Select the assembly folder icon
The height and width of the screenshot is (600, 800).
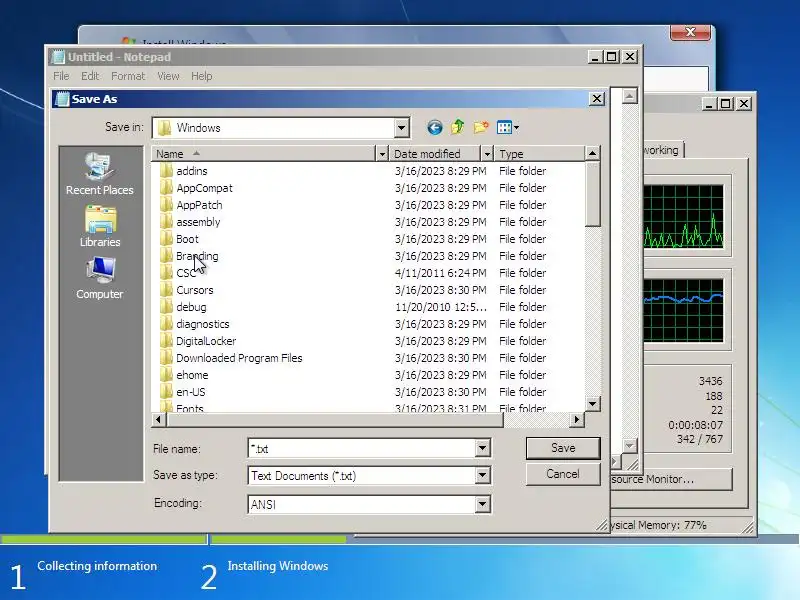coord(166,221)
